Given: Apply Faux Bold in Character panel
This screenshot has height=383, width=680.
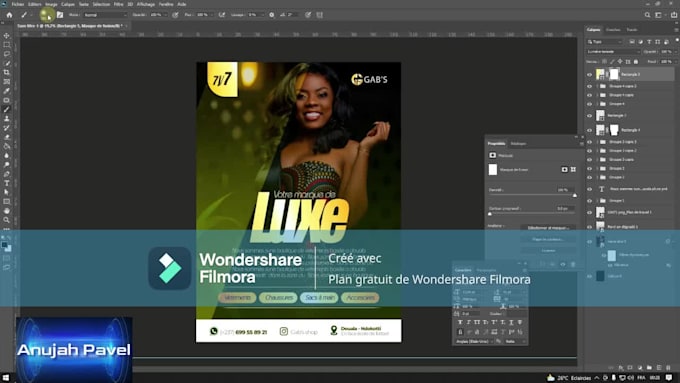Looking at the screenshot, I should pos(460,322).
